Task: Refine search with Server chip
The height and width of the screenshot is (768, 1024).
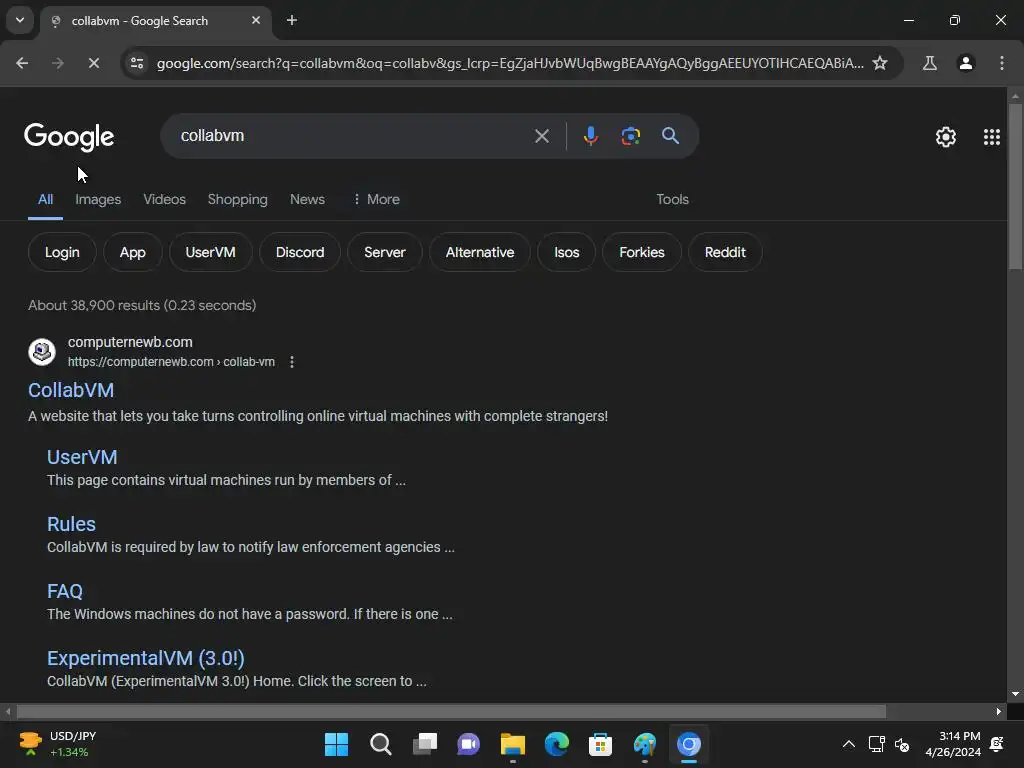Action: (385, 252)
